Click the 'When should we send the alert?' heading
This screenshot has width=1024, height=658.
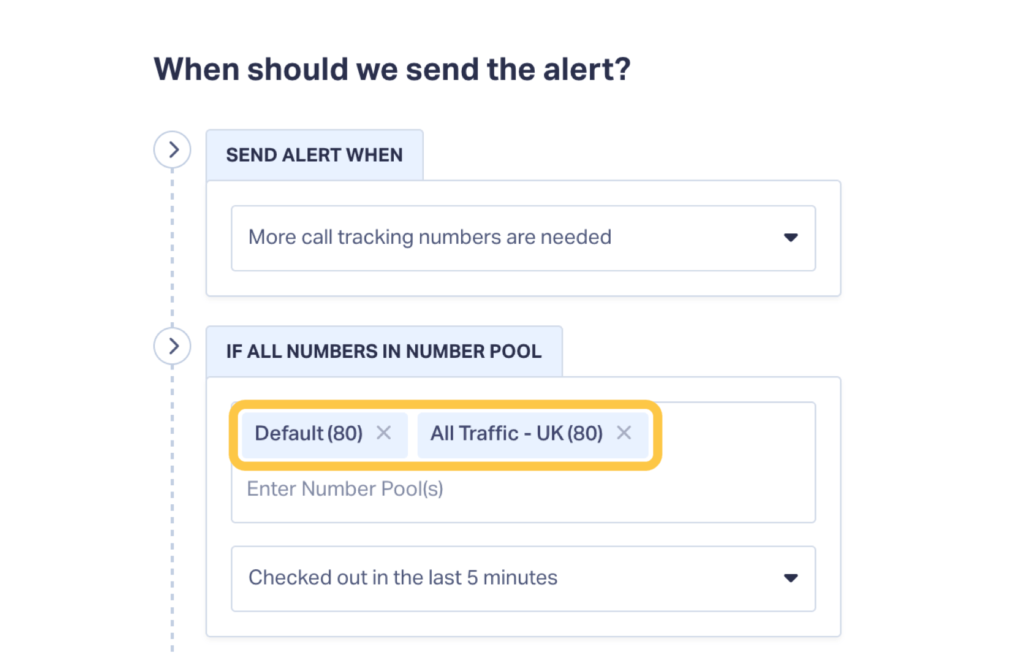[x=392, y=68]
